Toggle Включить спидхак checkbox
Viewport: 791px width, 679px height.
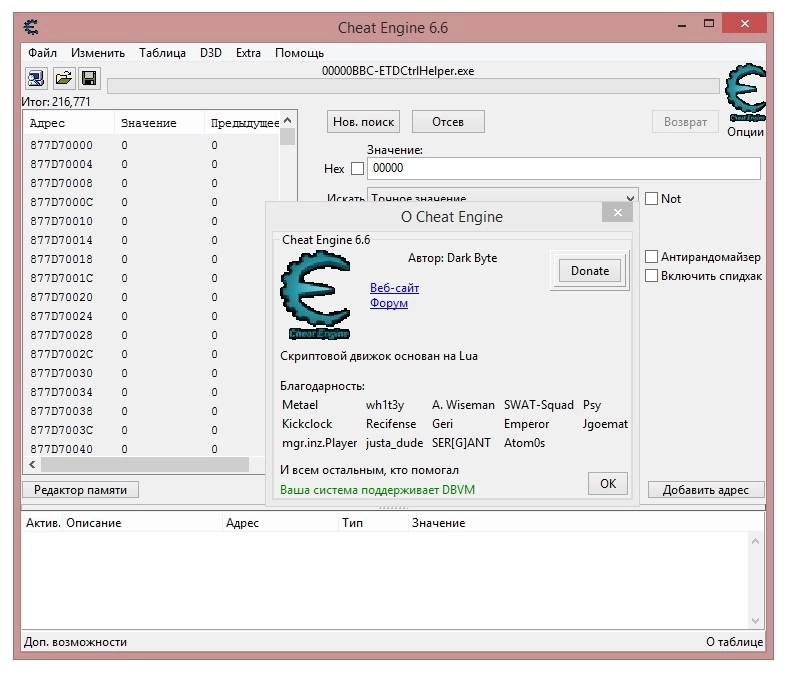(651, 276)
